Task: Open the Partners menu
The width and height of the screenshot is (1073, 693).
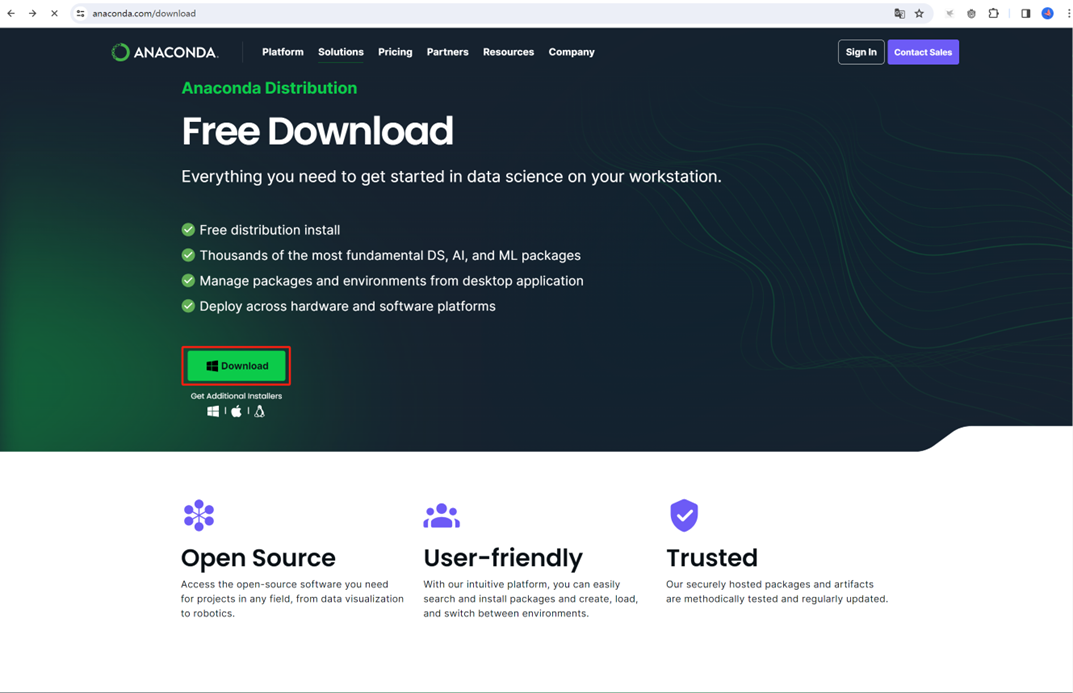Action: point(448,52)
